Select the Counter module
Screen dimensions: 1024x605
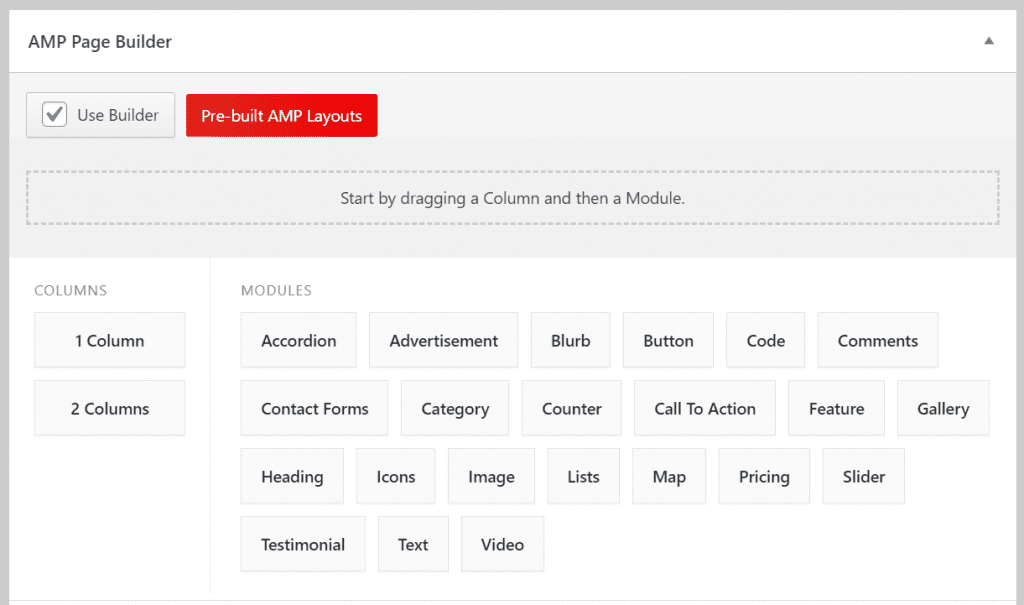pyautogui.click(x=571, y=408)
